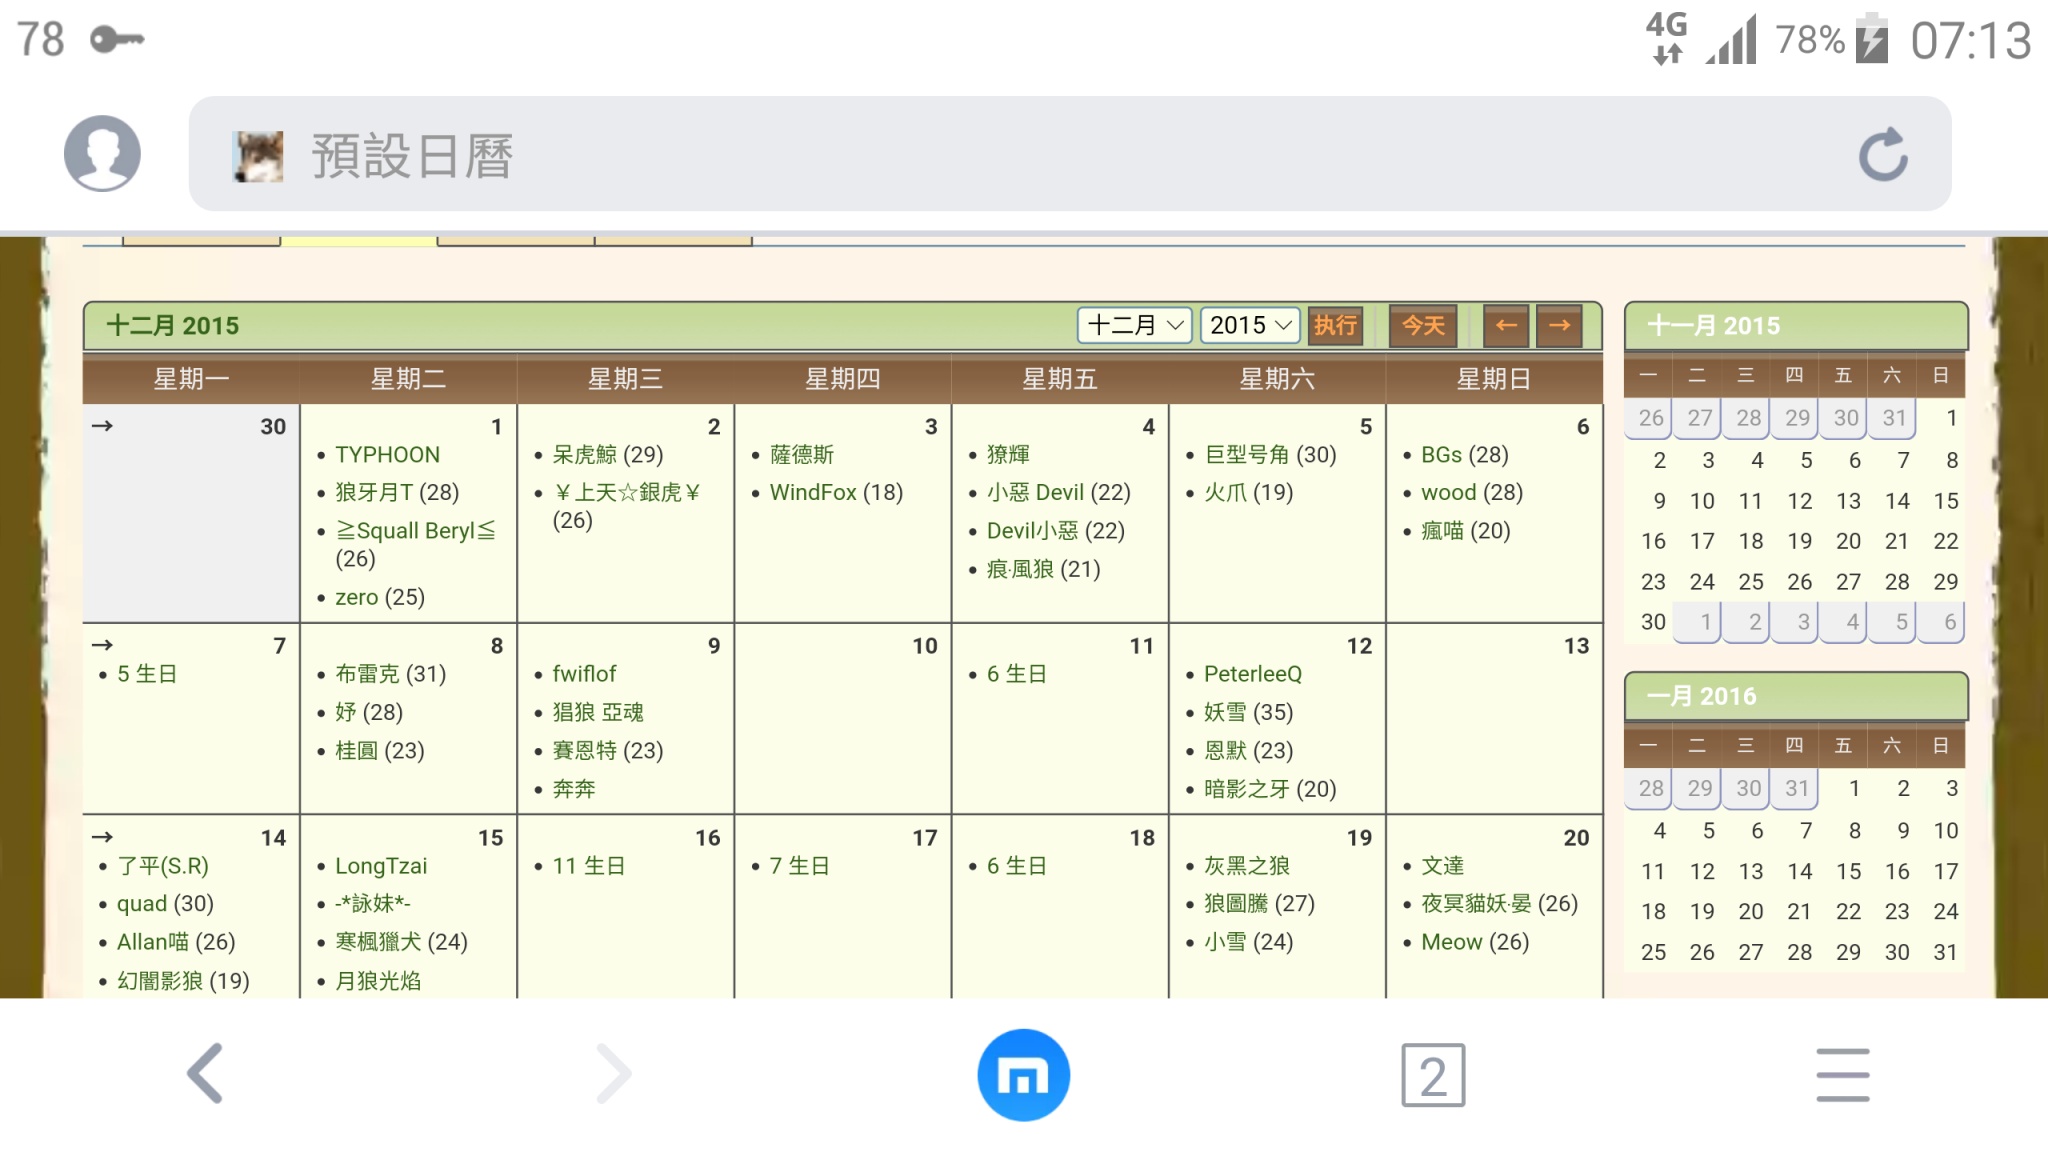The image size is (2048, 1152).
Task: Expand the 十二月 month dropdown
Action: (x=1134, y=325)
